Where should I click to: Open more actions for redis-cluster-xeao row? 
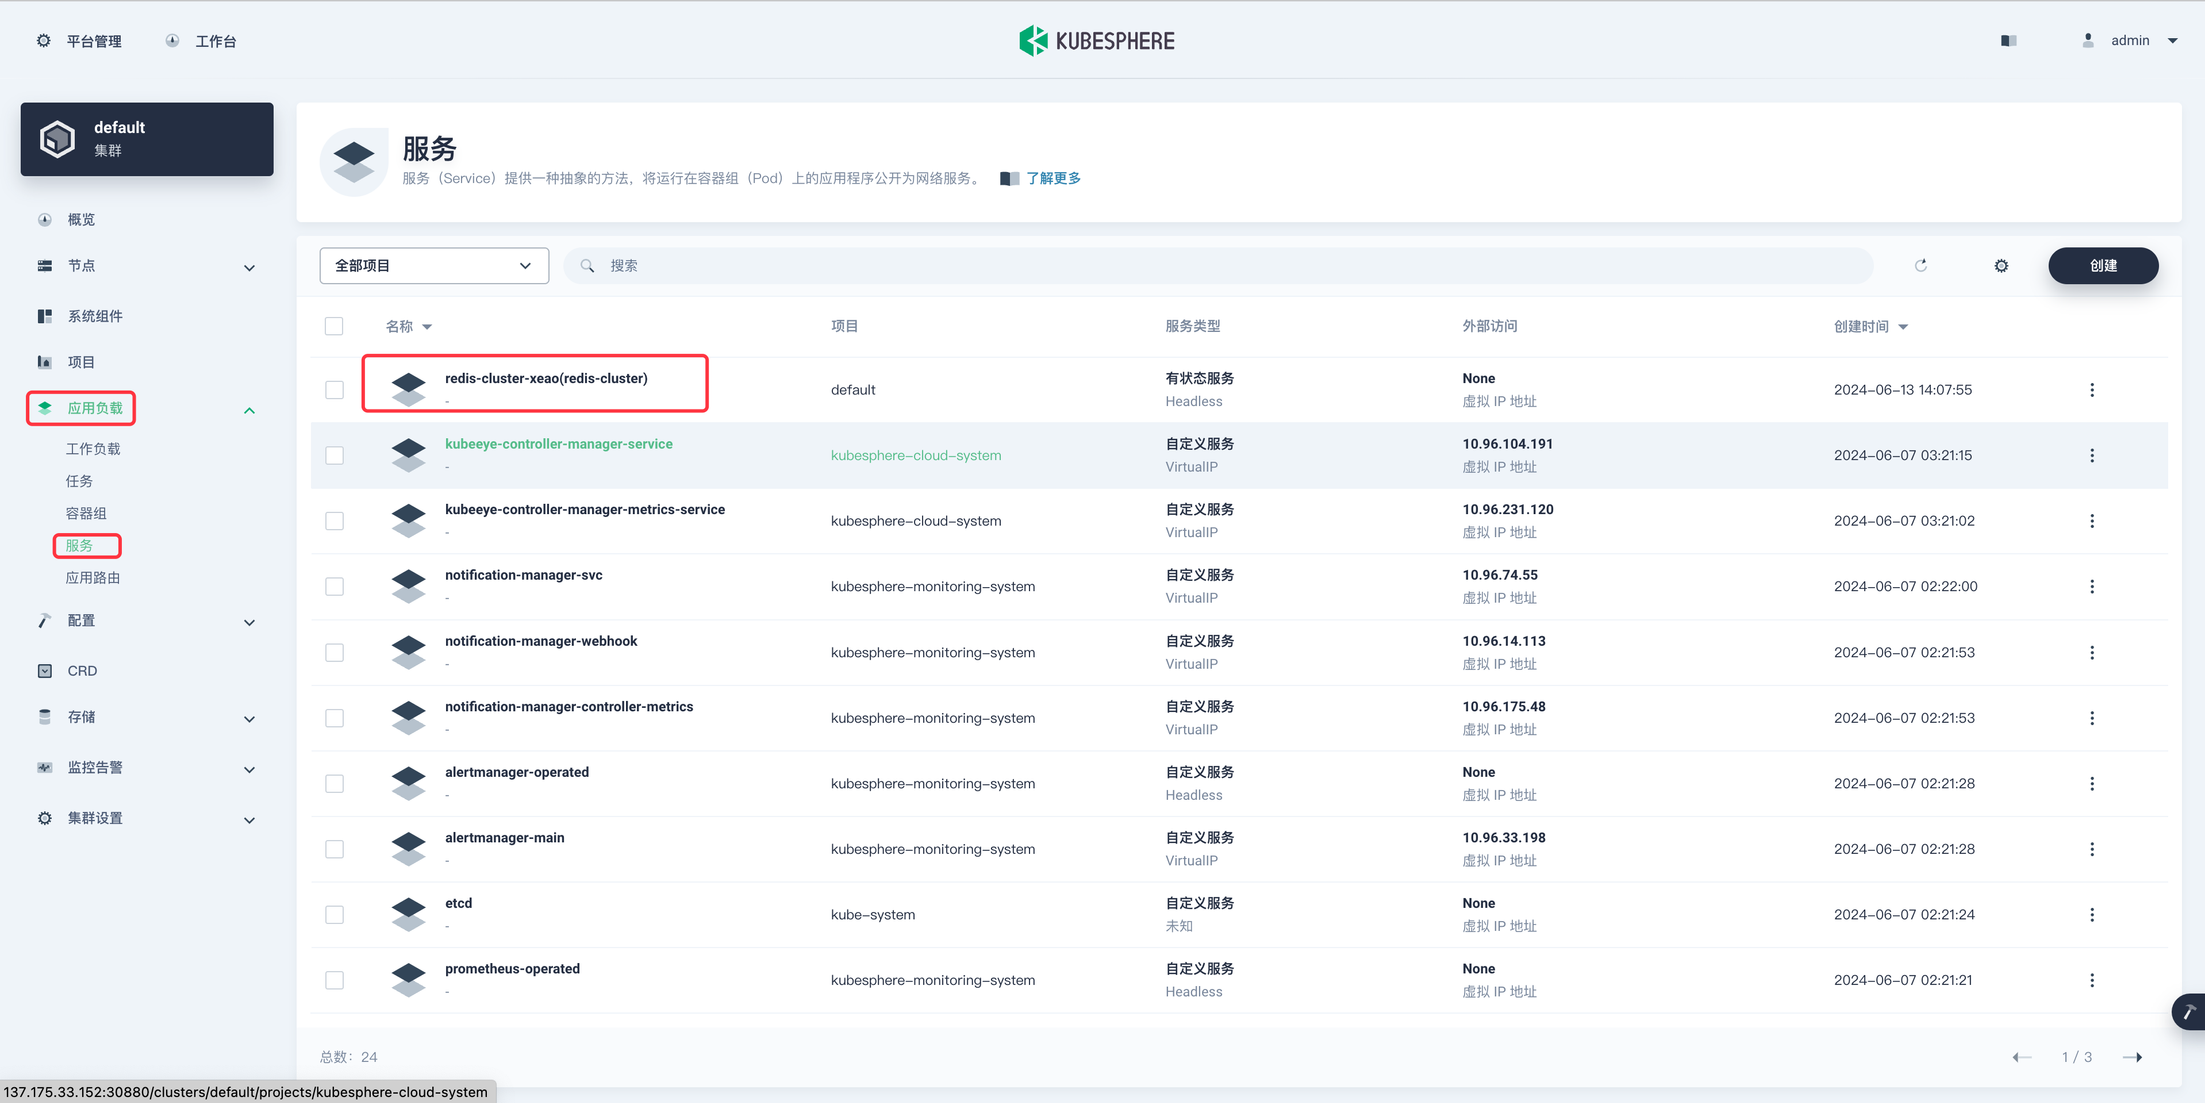(x=2092, y=390)
